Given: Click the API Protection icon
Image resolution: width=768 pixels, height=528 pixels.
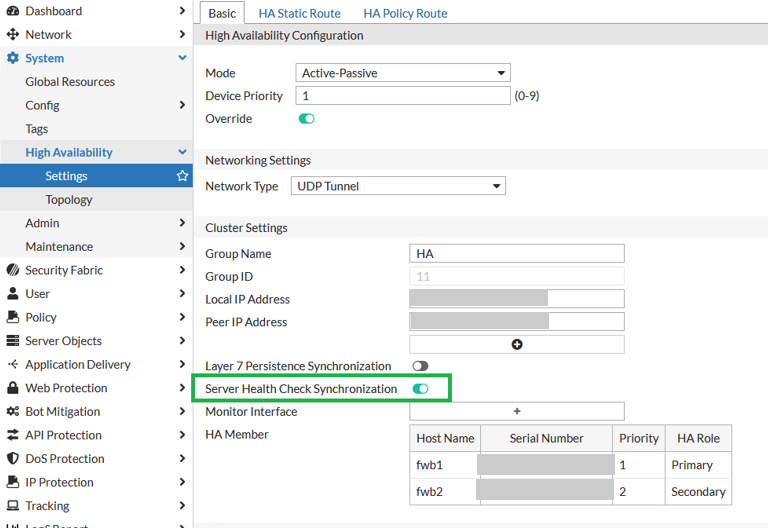Looking at the screenshot, I should pos(13,435).
